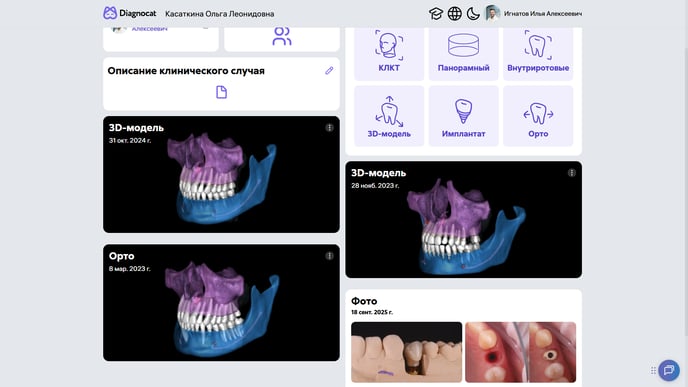Open user avatar of Игнатов Илья Алексеевич
The image size is (688, 387).
(x=493, y=14)
